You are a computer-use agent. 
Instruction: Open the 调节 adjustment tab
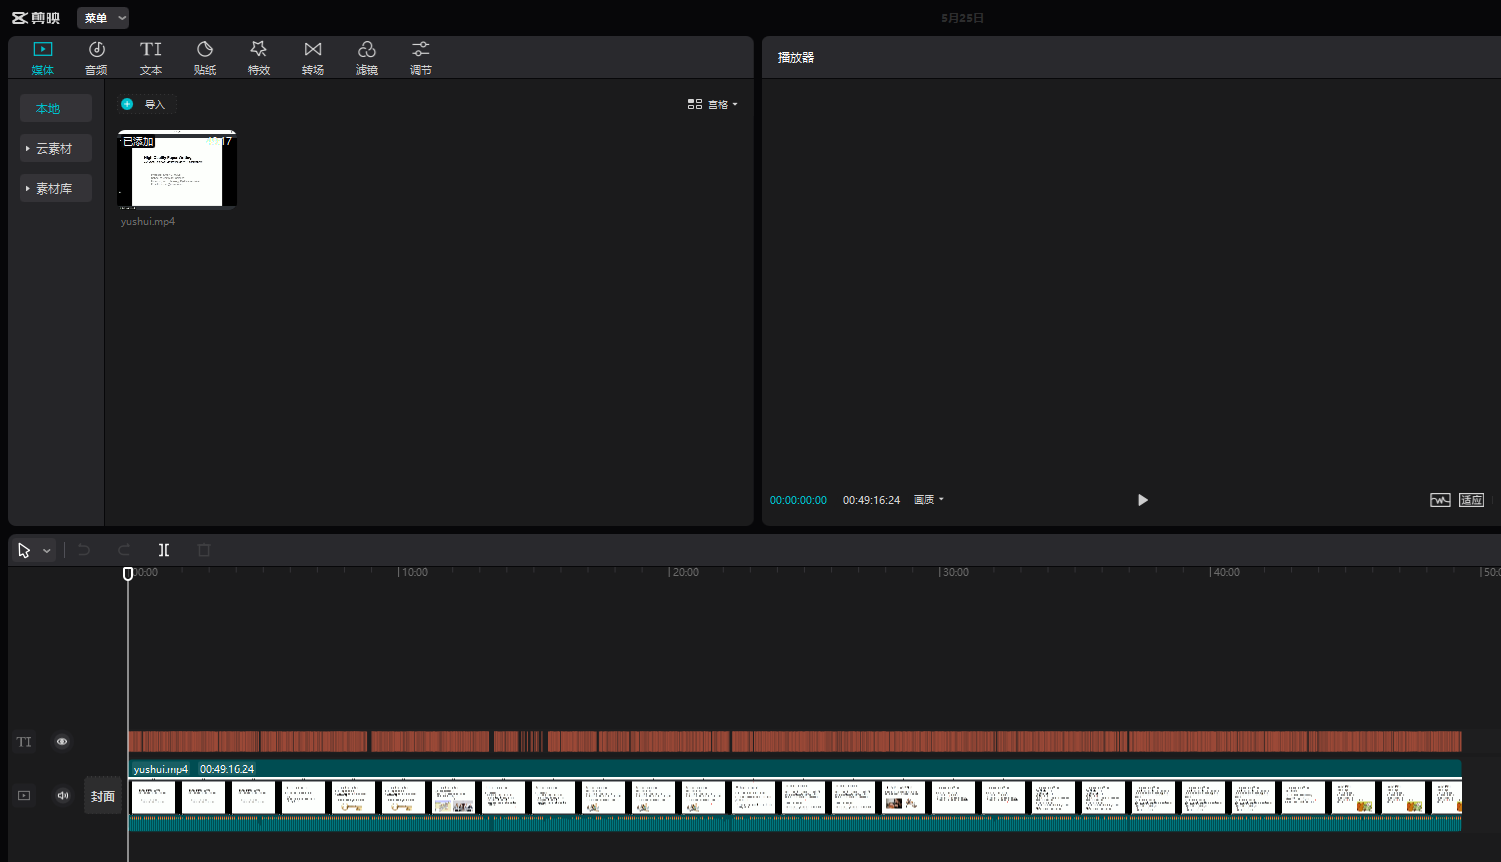click(x=421, y=58)
